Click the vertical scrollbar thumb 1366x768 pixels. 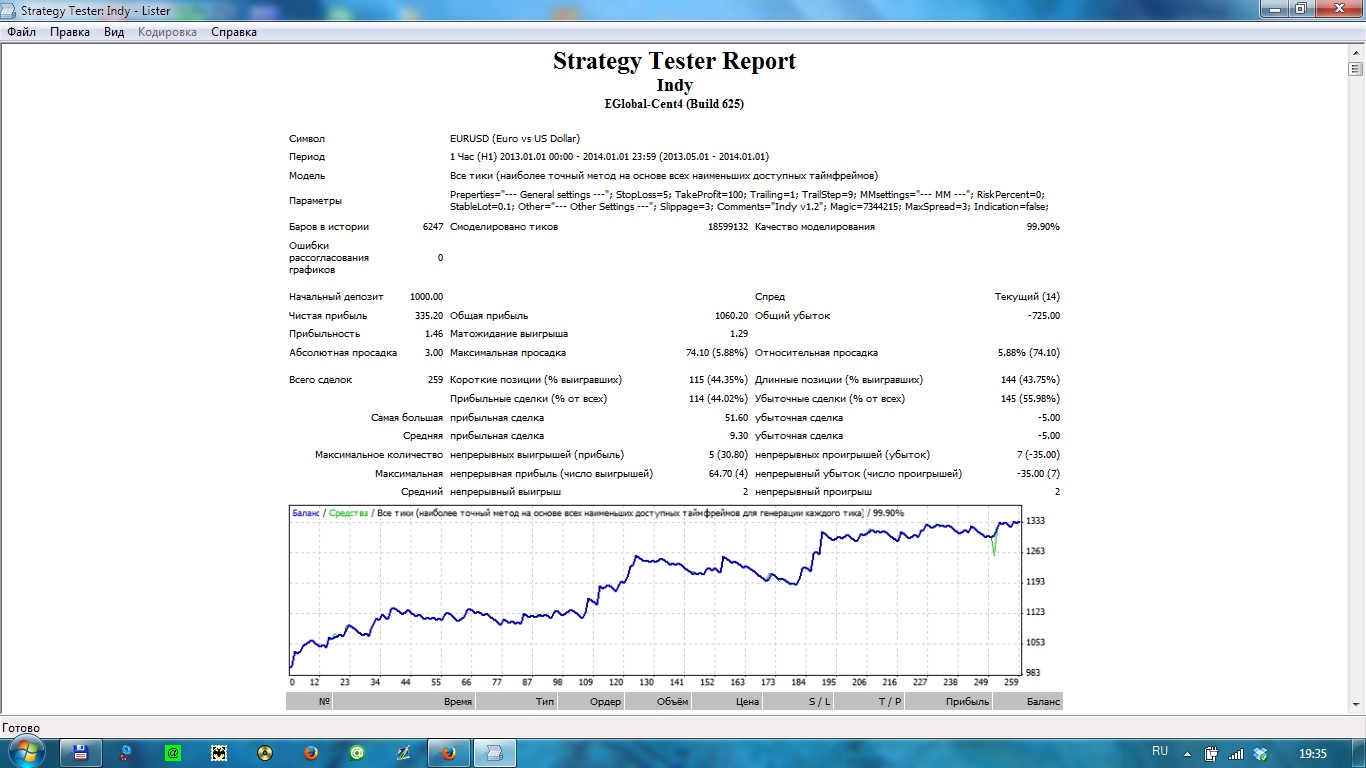click(1356, 70)
